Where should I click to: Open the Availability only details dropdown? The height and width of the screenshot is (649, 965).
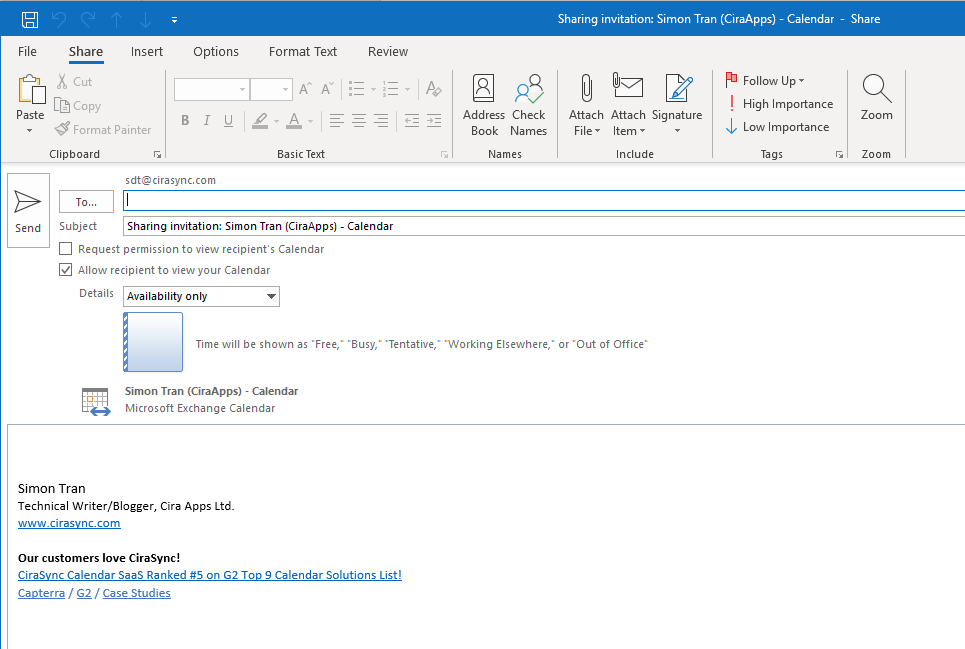271,297
